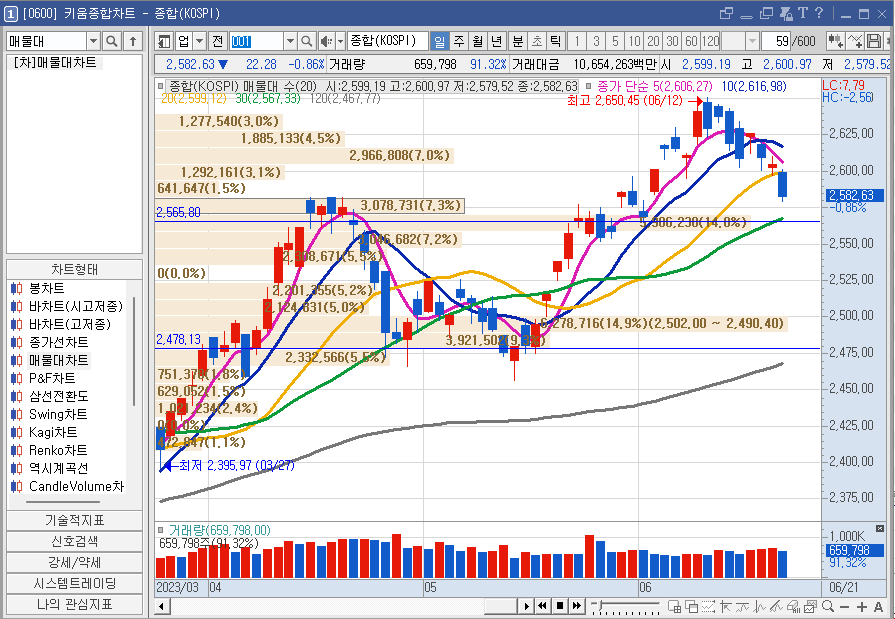Screen dimensions: 895x619
Task: Toggle the 종가 단순 moving average legend box
Action: click(588, 86)
